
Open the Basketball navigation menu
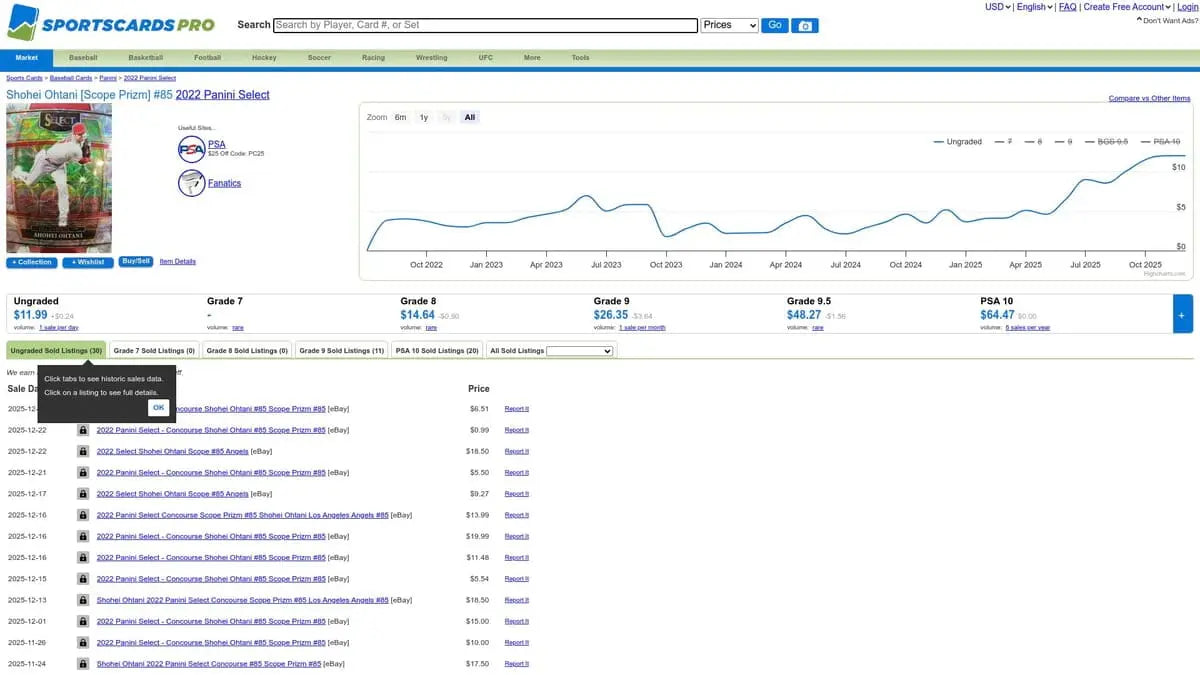pos(146,58)
